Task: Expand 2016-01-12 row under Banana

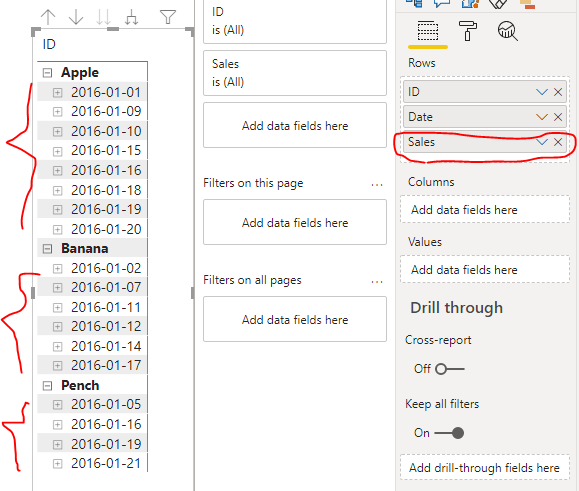Action: [58, 327]
